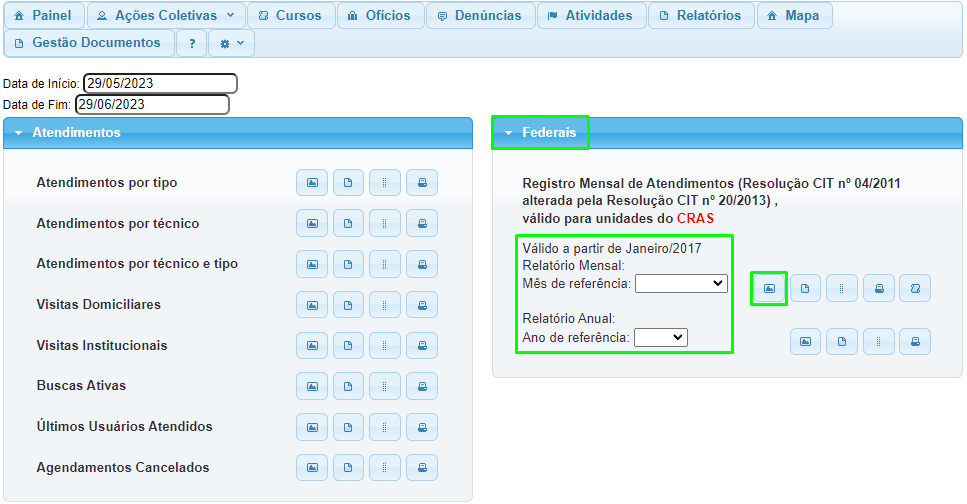This screenshot has width=967, height=504.
Task: Click image icon for Visitas Institucionais
Action: coord(312,345)
